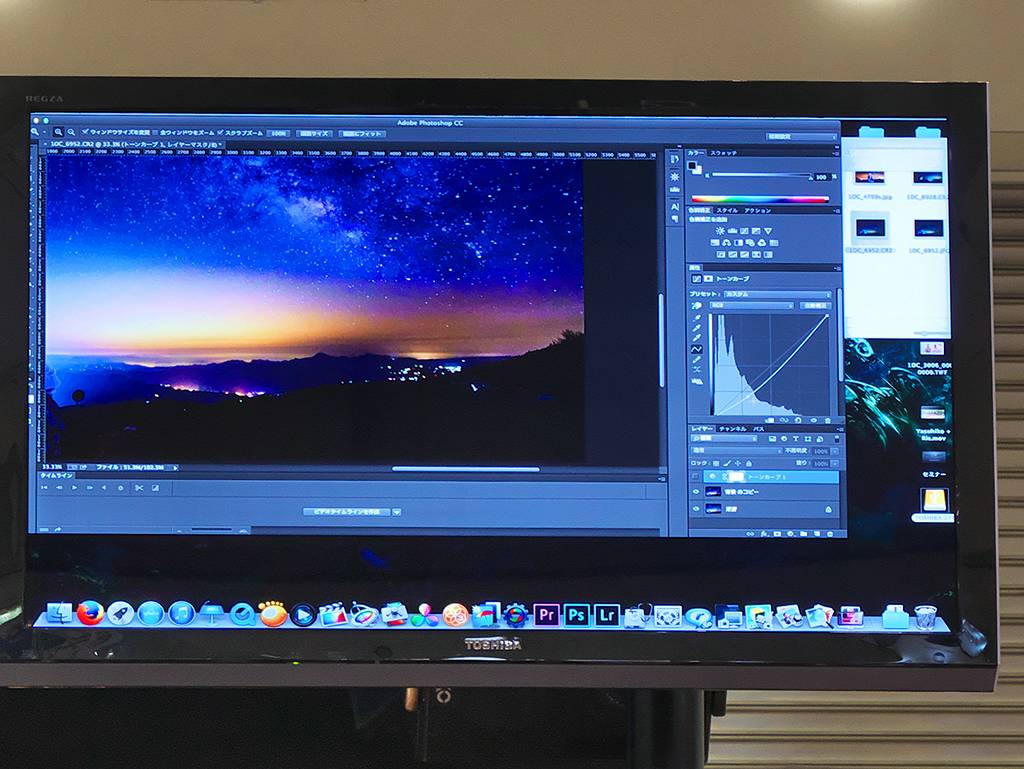Screen dimensions: 1024x769
Task: Click the fit screen button in options bar
Action: (362, 133)
